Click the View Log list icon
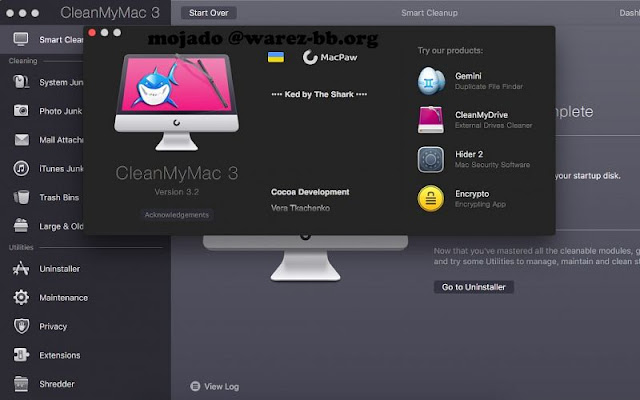 pos(195,386)
